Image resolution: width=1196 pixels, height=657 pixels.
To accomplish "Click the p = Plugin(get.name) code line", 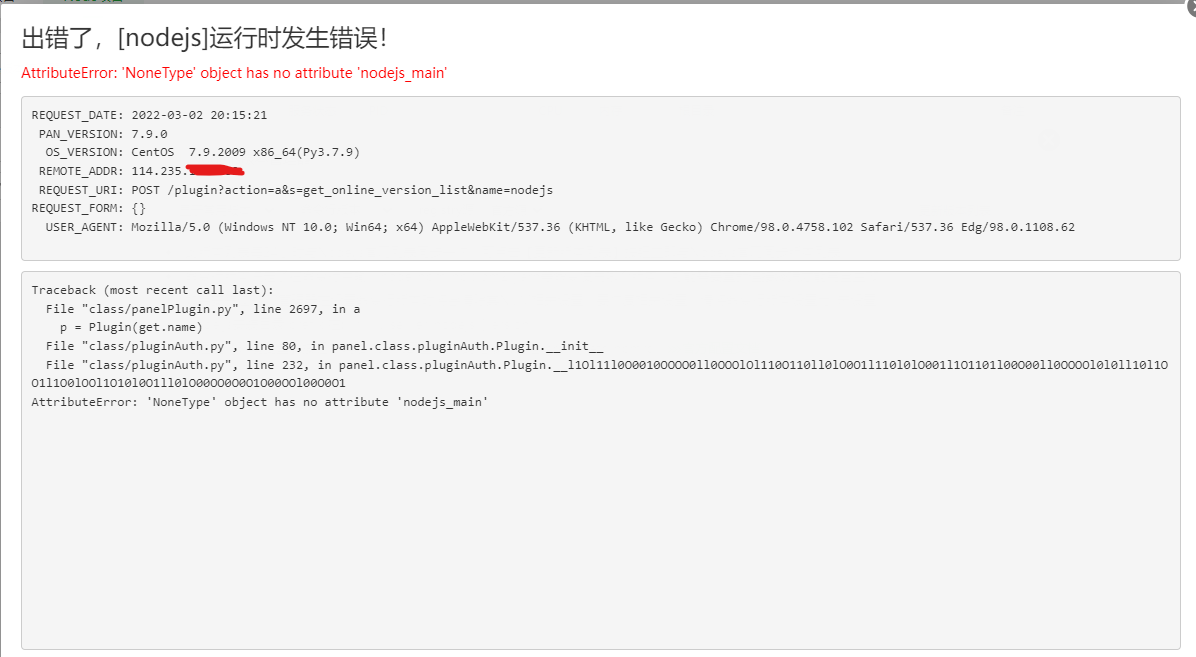I will [131, 327].
